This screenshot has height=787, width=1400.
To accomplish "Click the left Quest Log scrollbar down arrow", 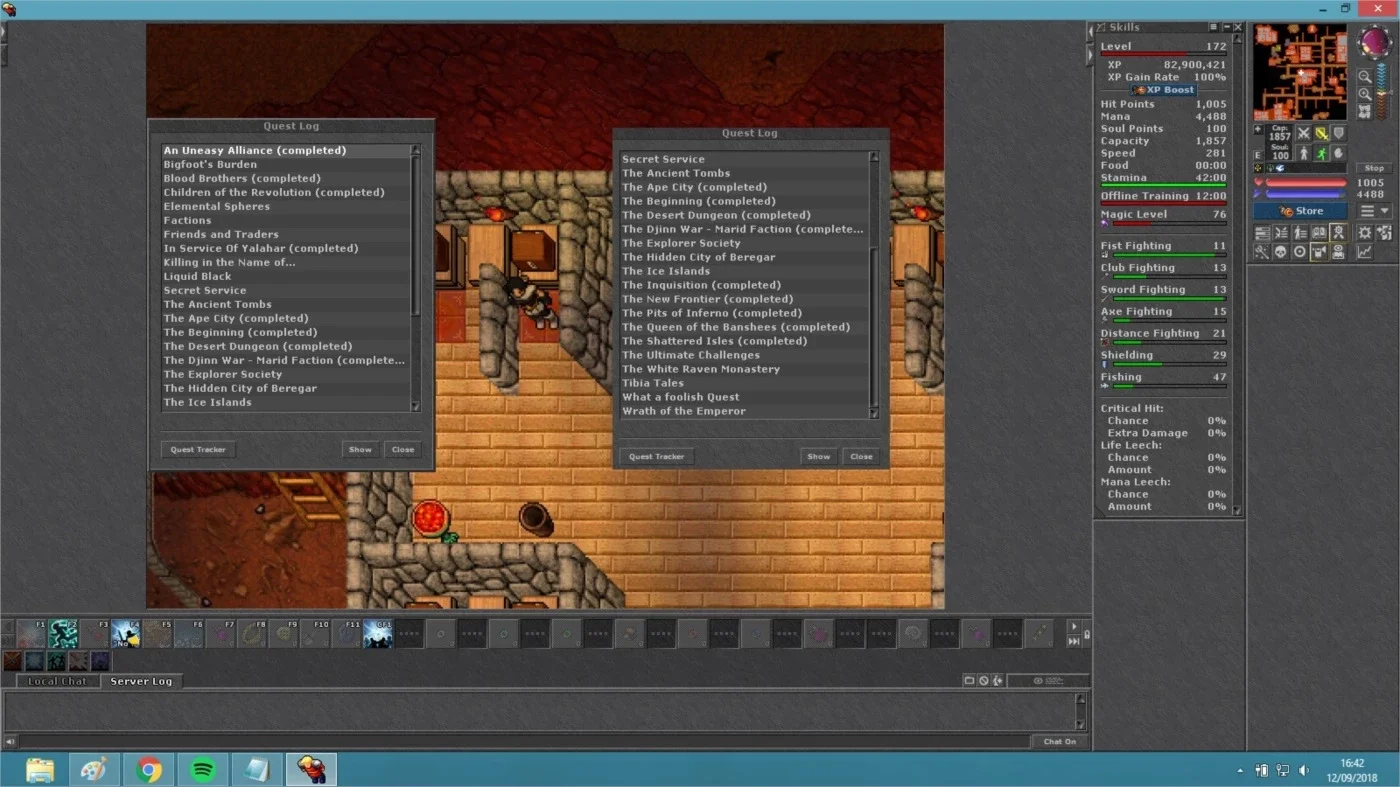I will pyautogui.click(x=416, y=406).
